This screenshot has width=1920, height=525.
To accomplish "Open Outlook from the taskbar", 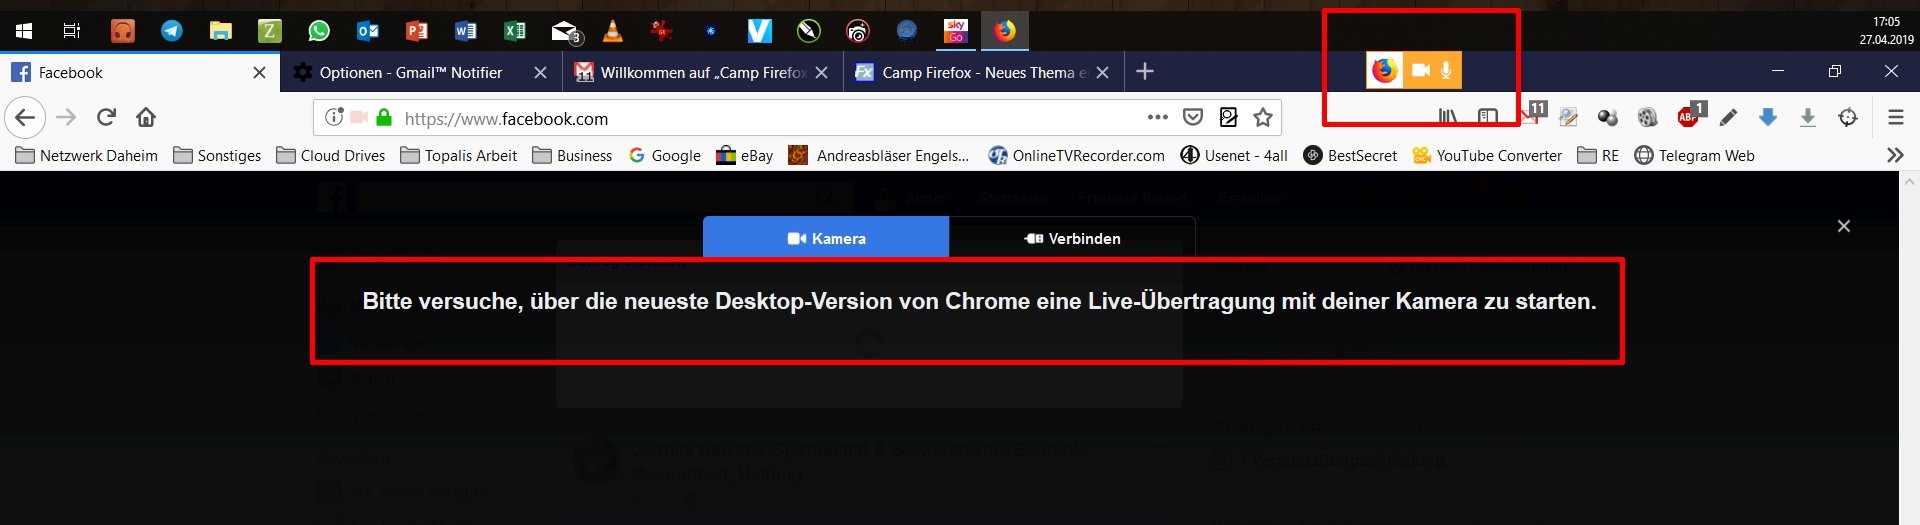I will point(368,31).
